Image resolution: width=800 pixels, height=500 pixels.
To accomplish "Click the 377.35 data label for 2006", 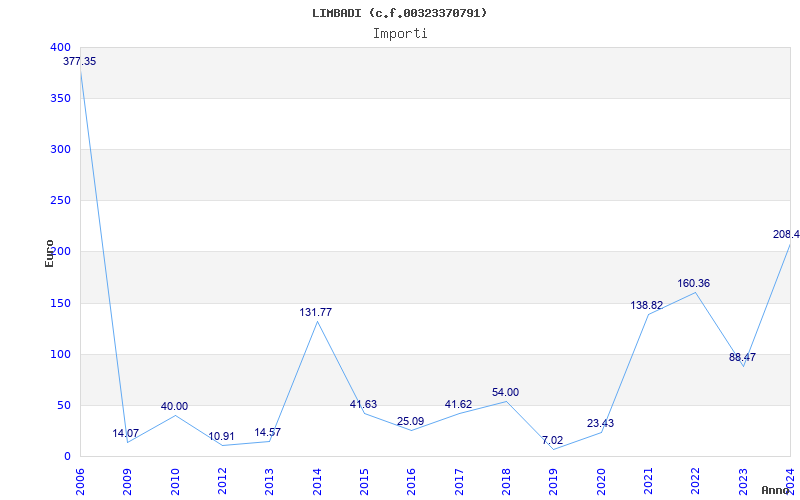I will (x=79, y=62).
